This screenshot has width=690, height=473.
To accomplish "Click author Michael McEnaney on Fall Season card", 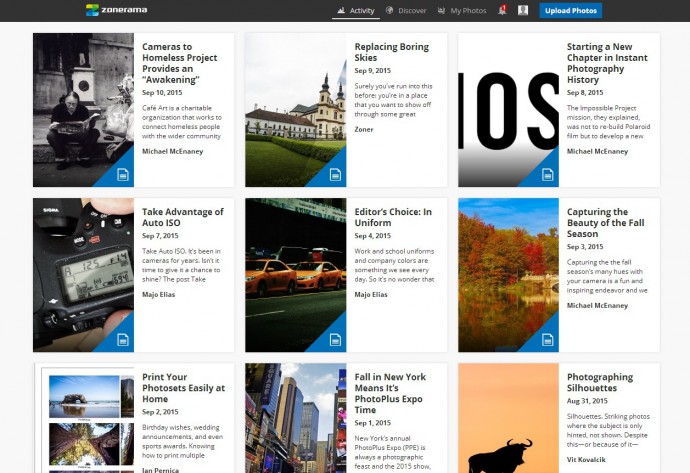I will click(597, 305).
